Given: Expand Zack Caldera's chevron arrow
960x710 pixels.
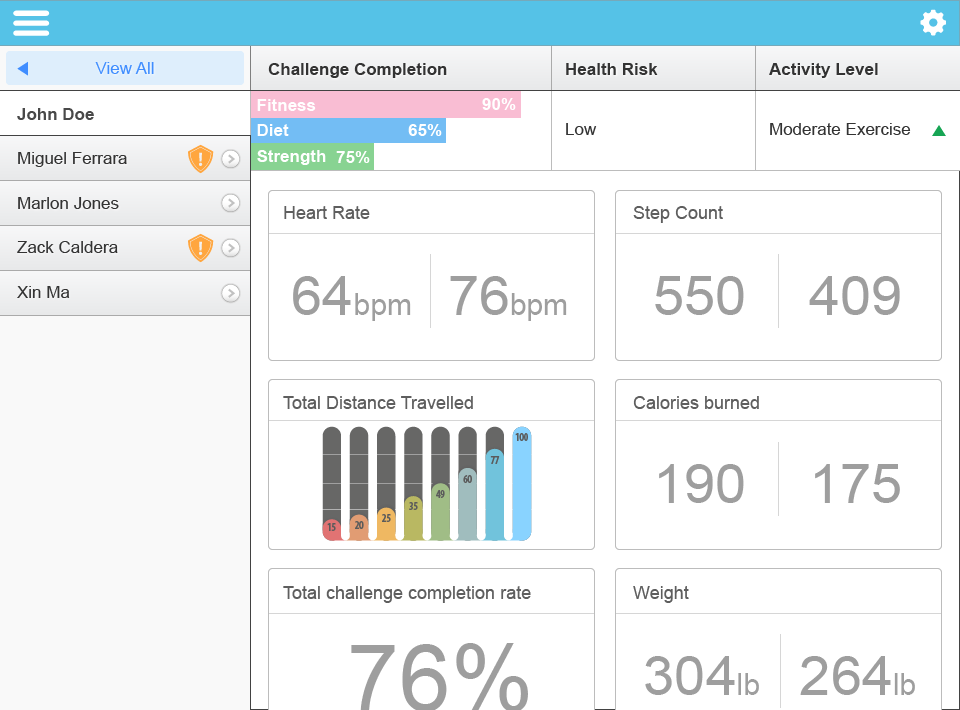Looking at the screenshot, I should point(230,248).
